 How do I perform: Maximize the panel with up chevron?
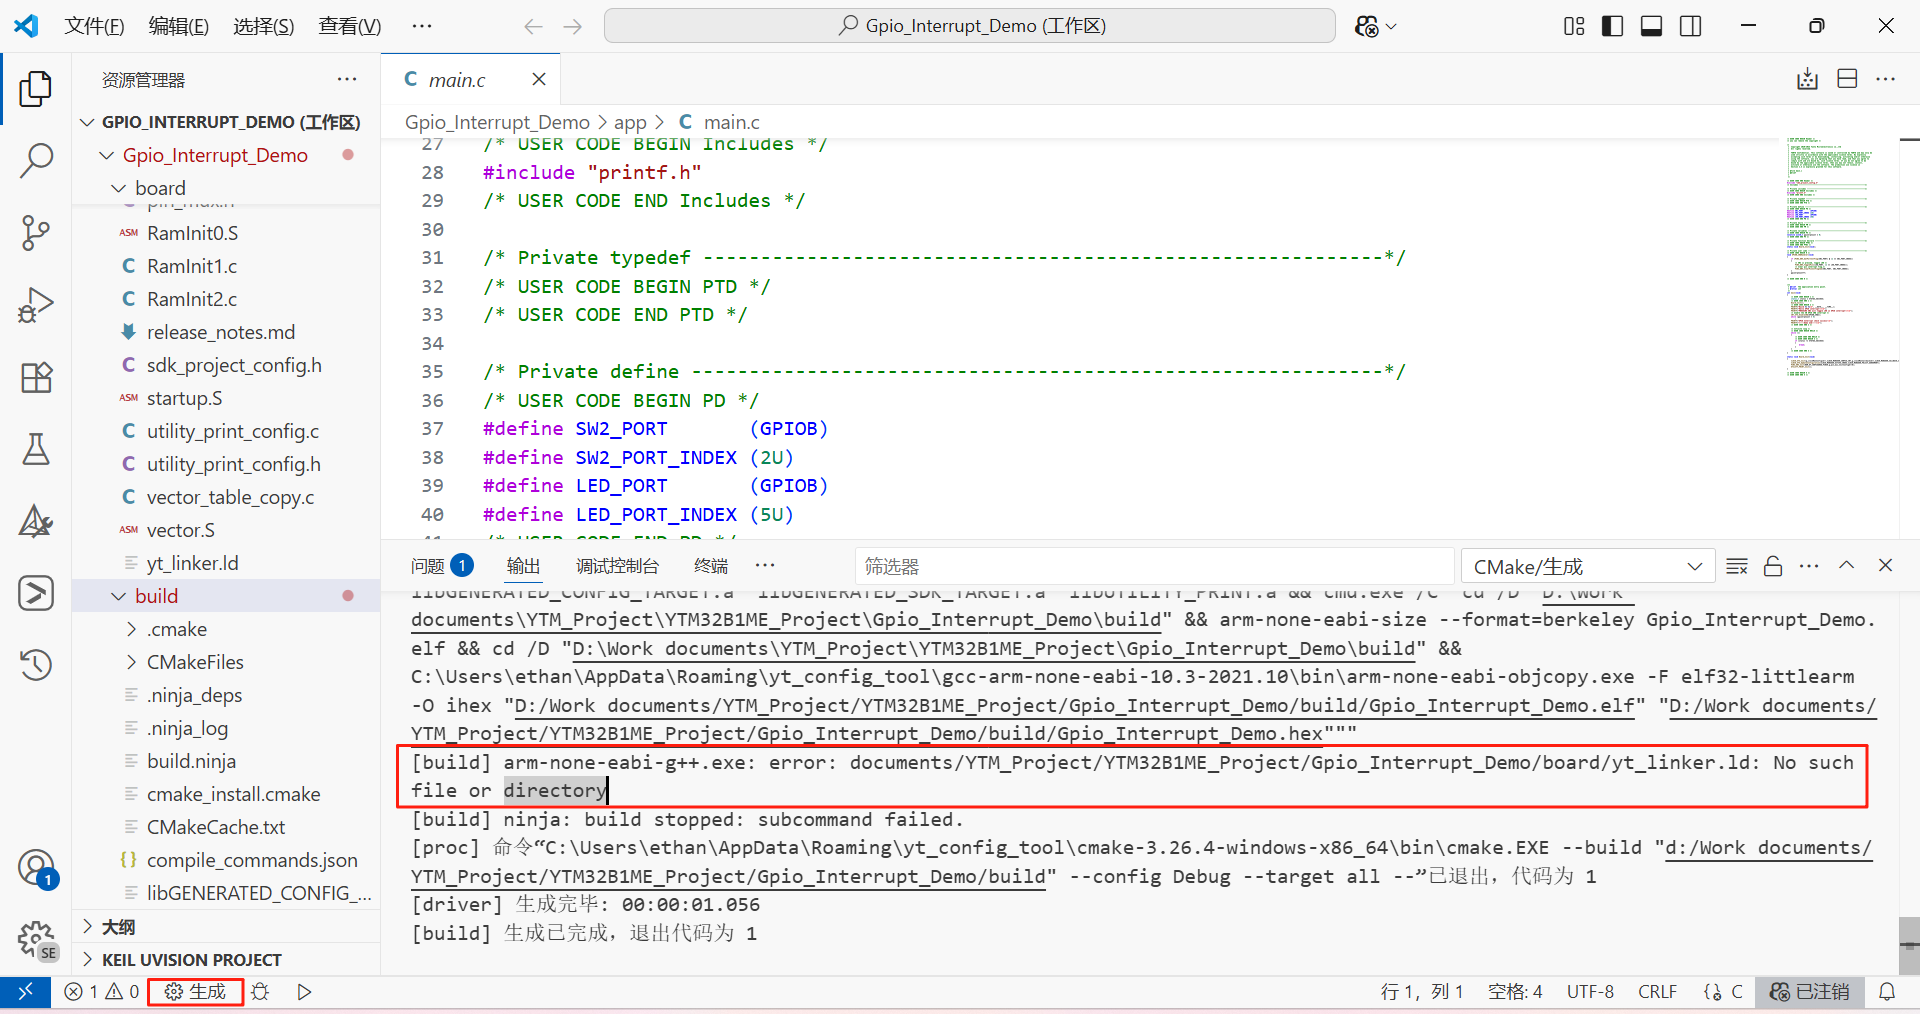[1847, 566]
